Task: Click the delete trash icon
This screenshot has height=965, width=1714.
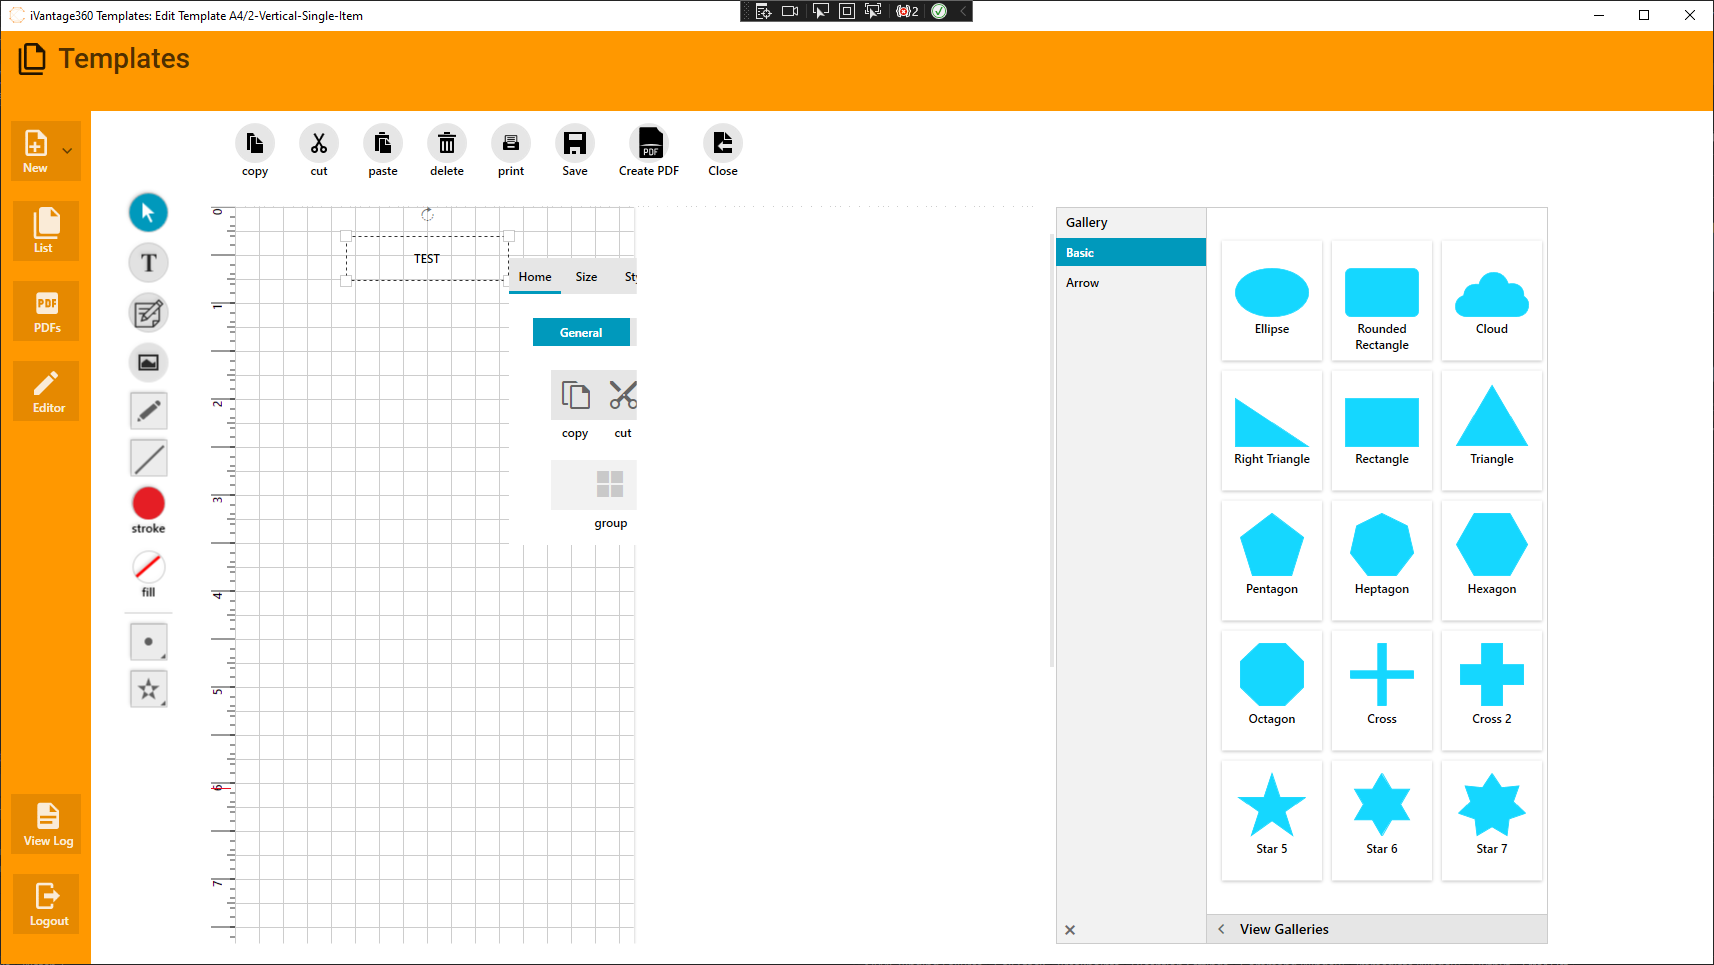Action: click(447, 144)
